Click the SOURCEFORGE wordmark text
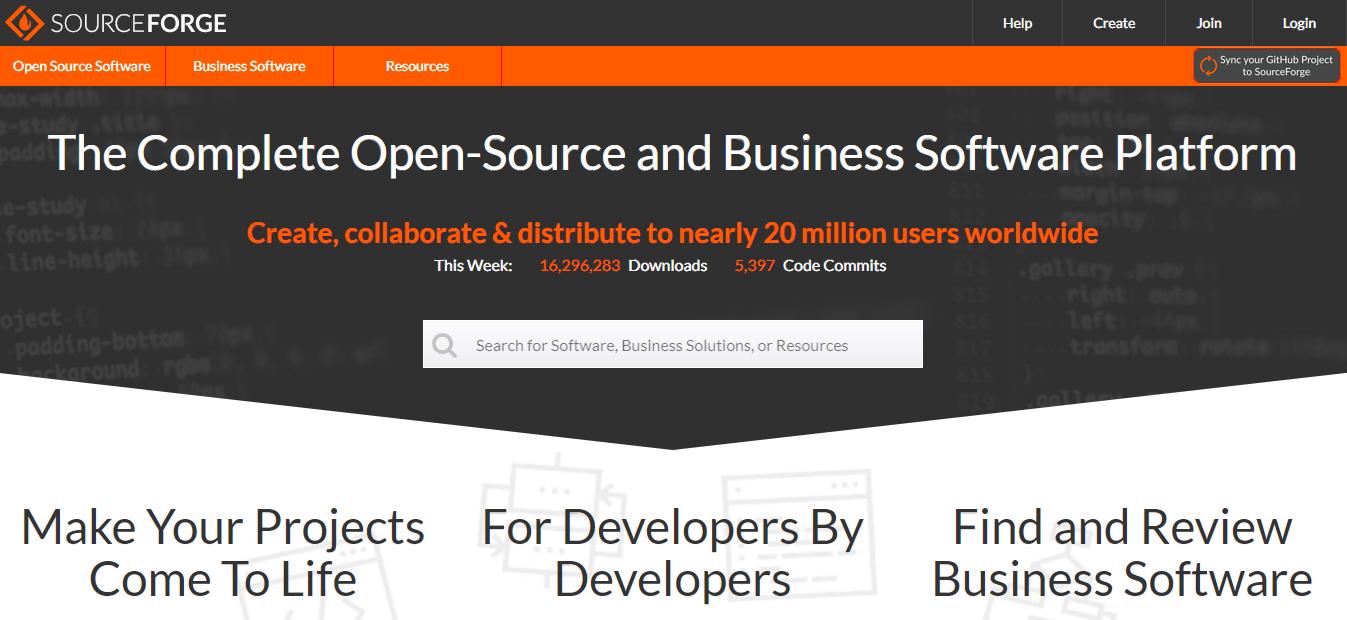The image size is (1347, 620). coord(138,22)
